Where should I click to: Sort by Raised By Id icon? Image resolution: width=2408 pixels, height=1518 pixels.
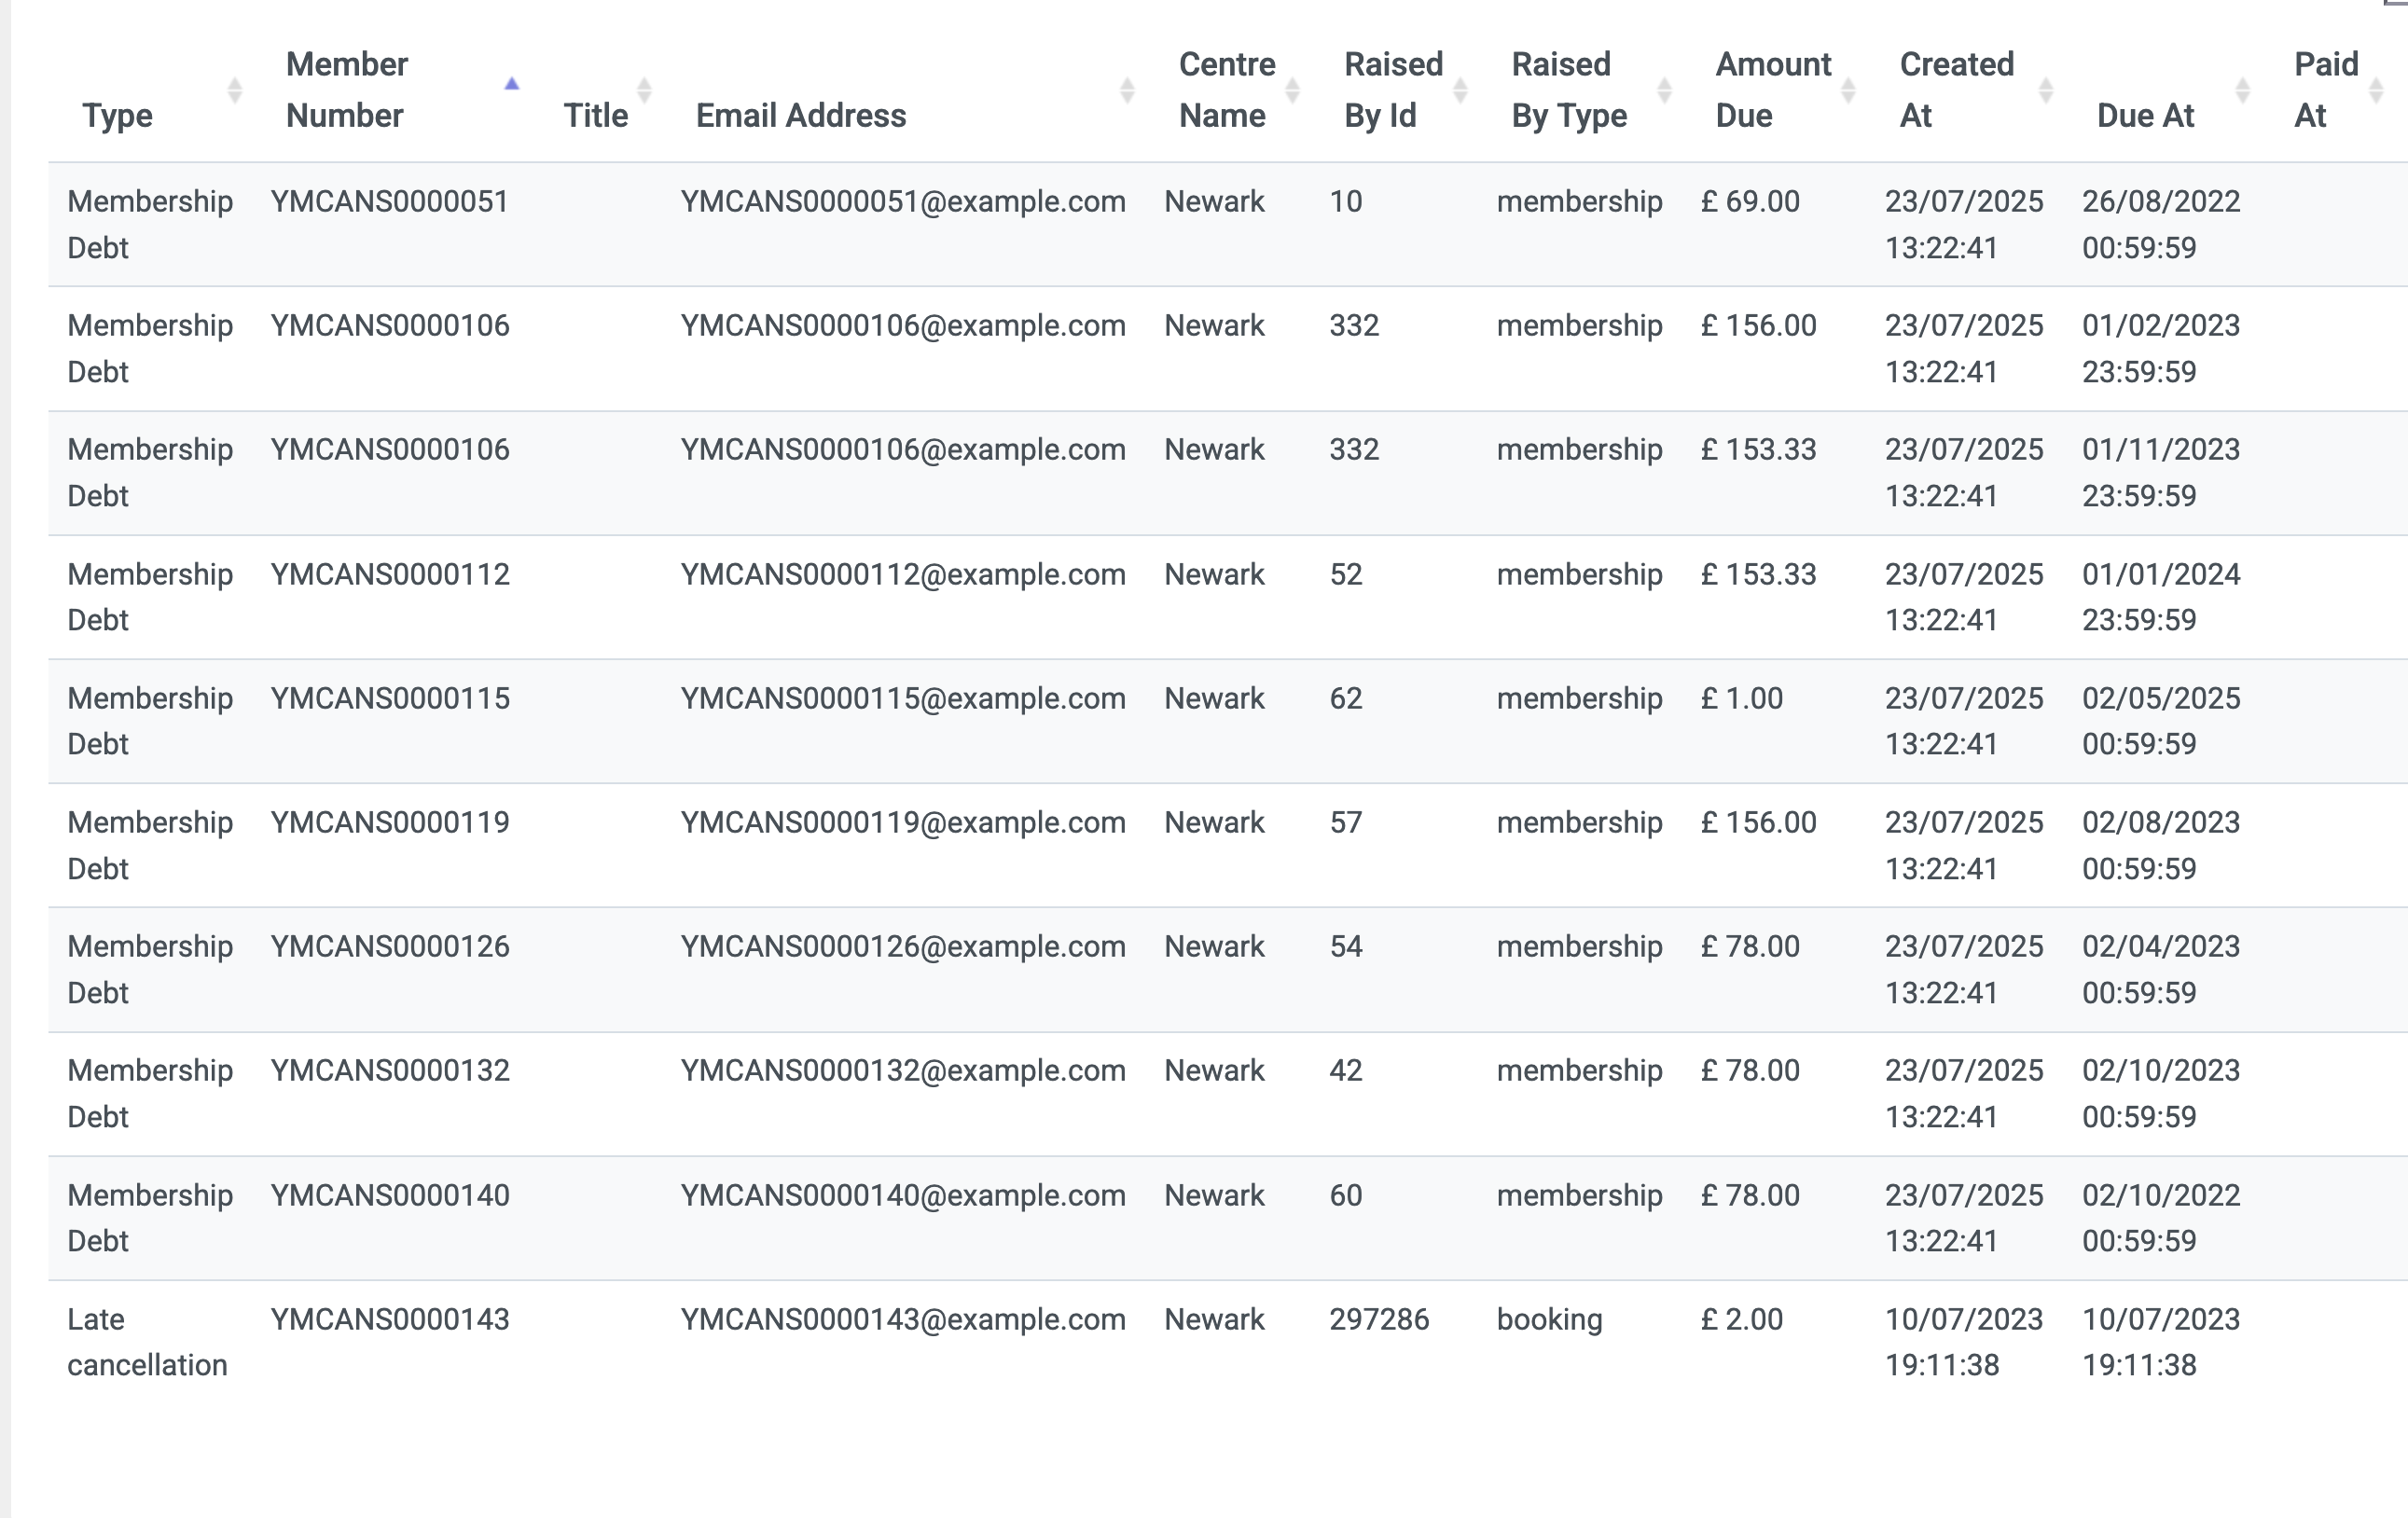(1460, 90)
